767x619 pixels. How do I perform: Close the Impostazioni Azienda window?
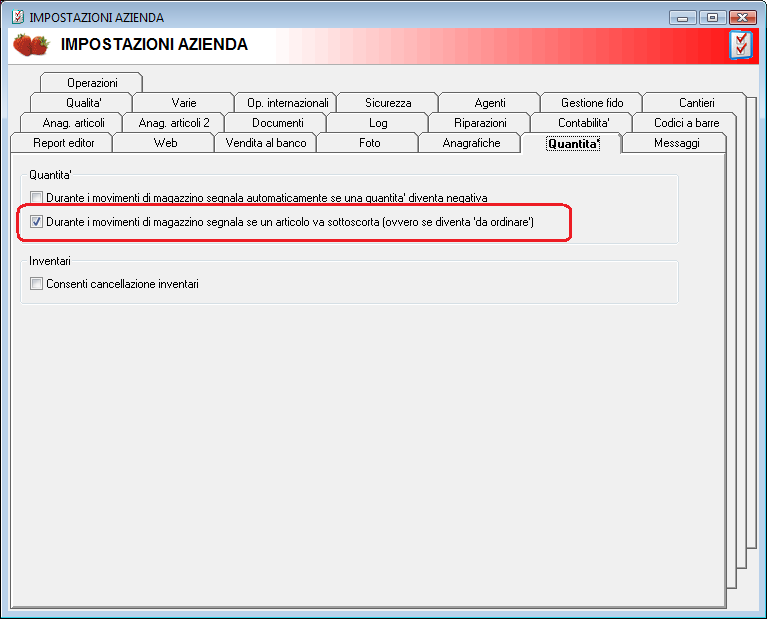743,18
